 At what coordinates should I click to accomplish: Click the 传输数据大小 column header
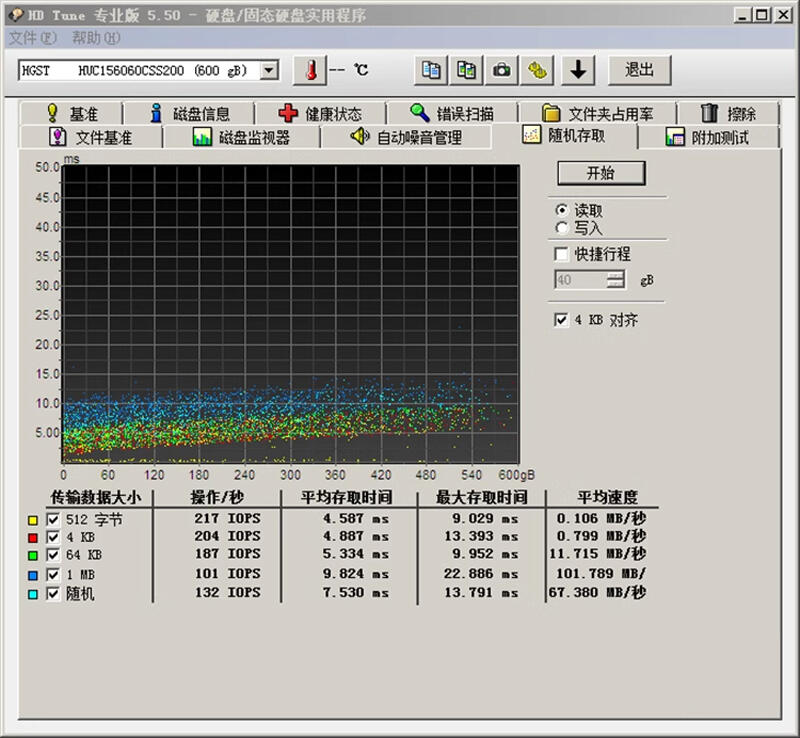[96, 497]
